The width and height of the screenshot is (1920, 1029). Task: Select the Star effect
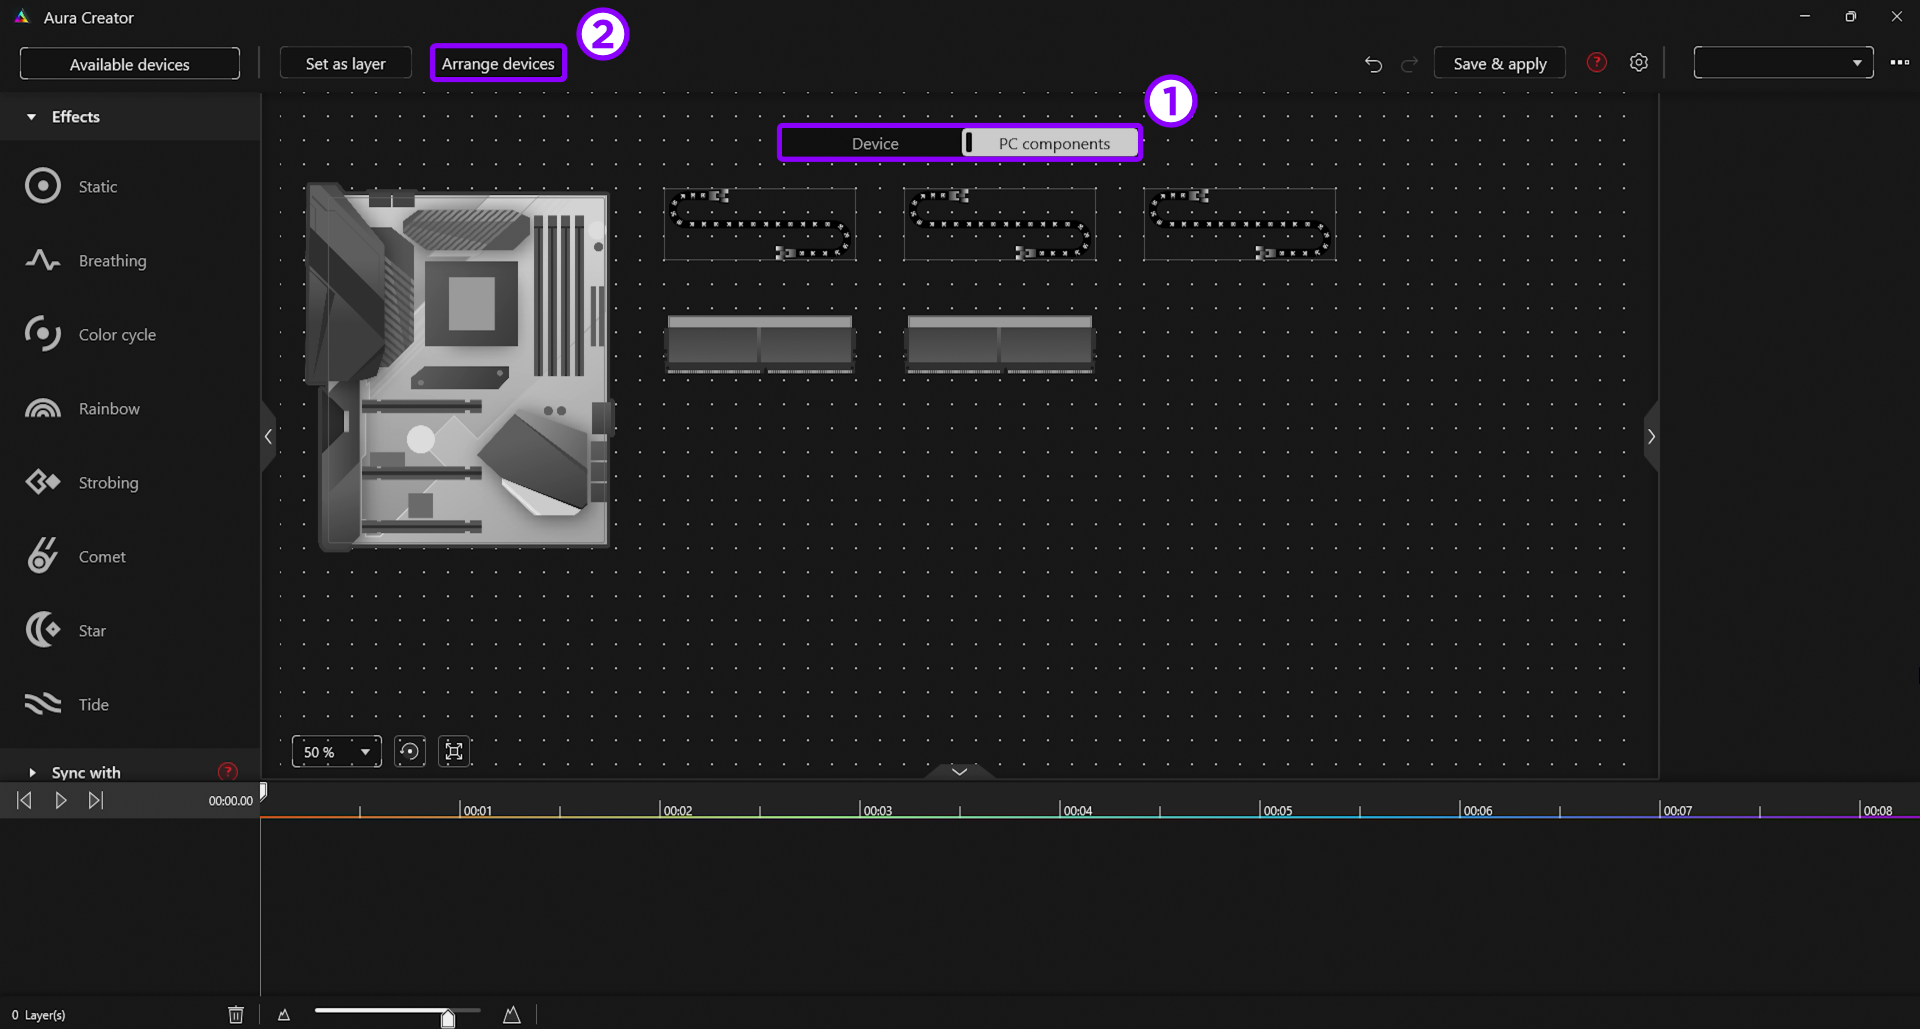coord(66,630)
